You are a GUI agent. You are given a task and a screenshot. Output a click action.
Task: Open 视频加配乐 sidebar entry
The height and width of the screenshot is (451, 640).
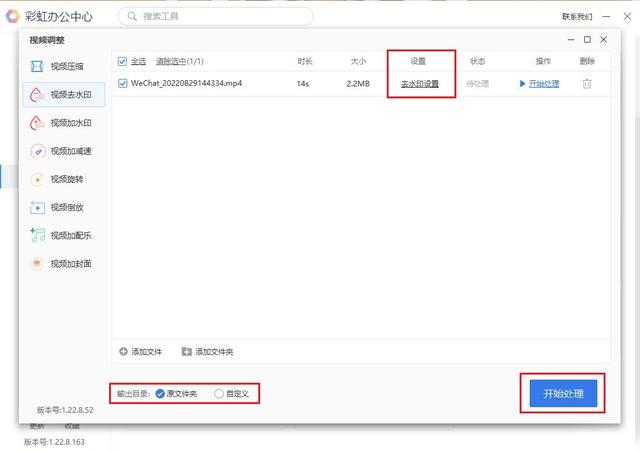(64, 235)
